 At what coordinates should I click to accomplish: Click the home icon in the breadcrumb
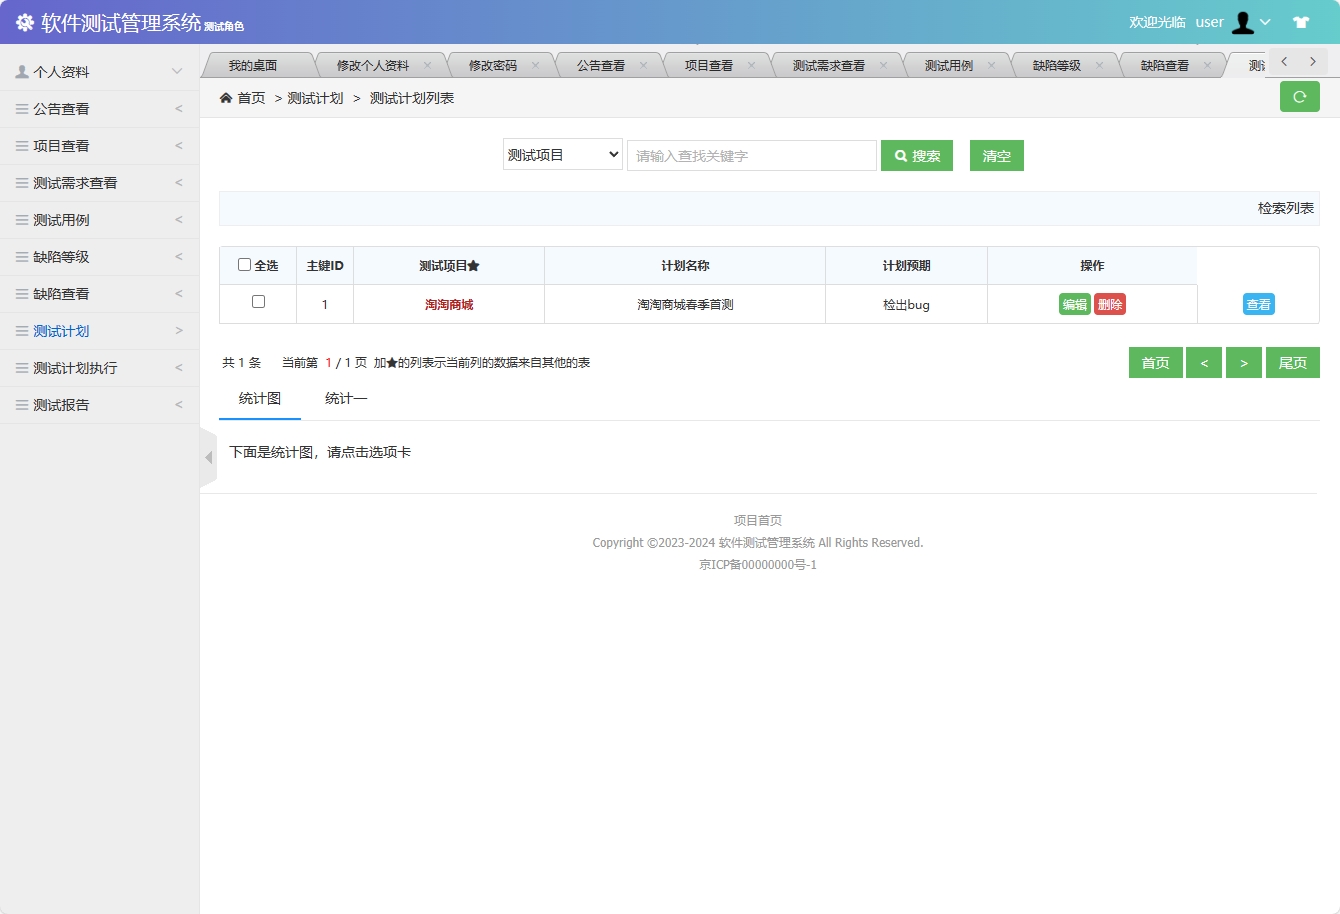click(228, 98)
